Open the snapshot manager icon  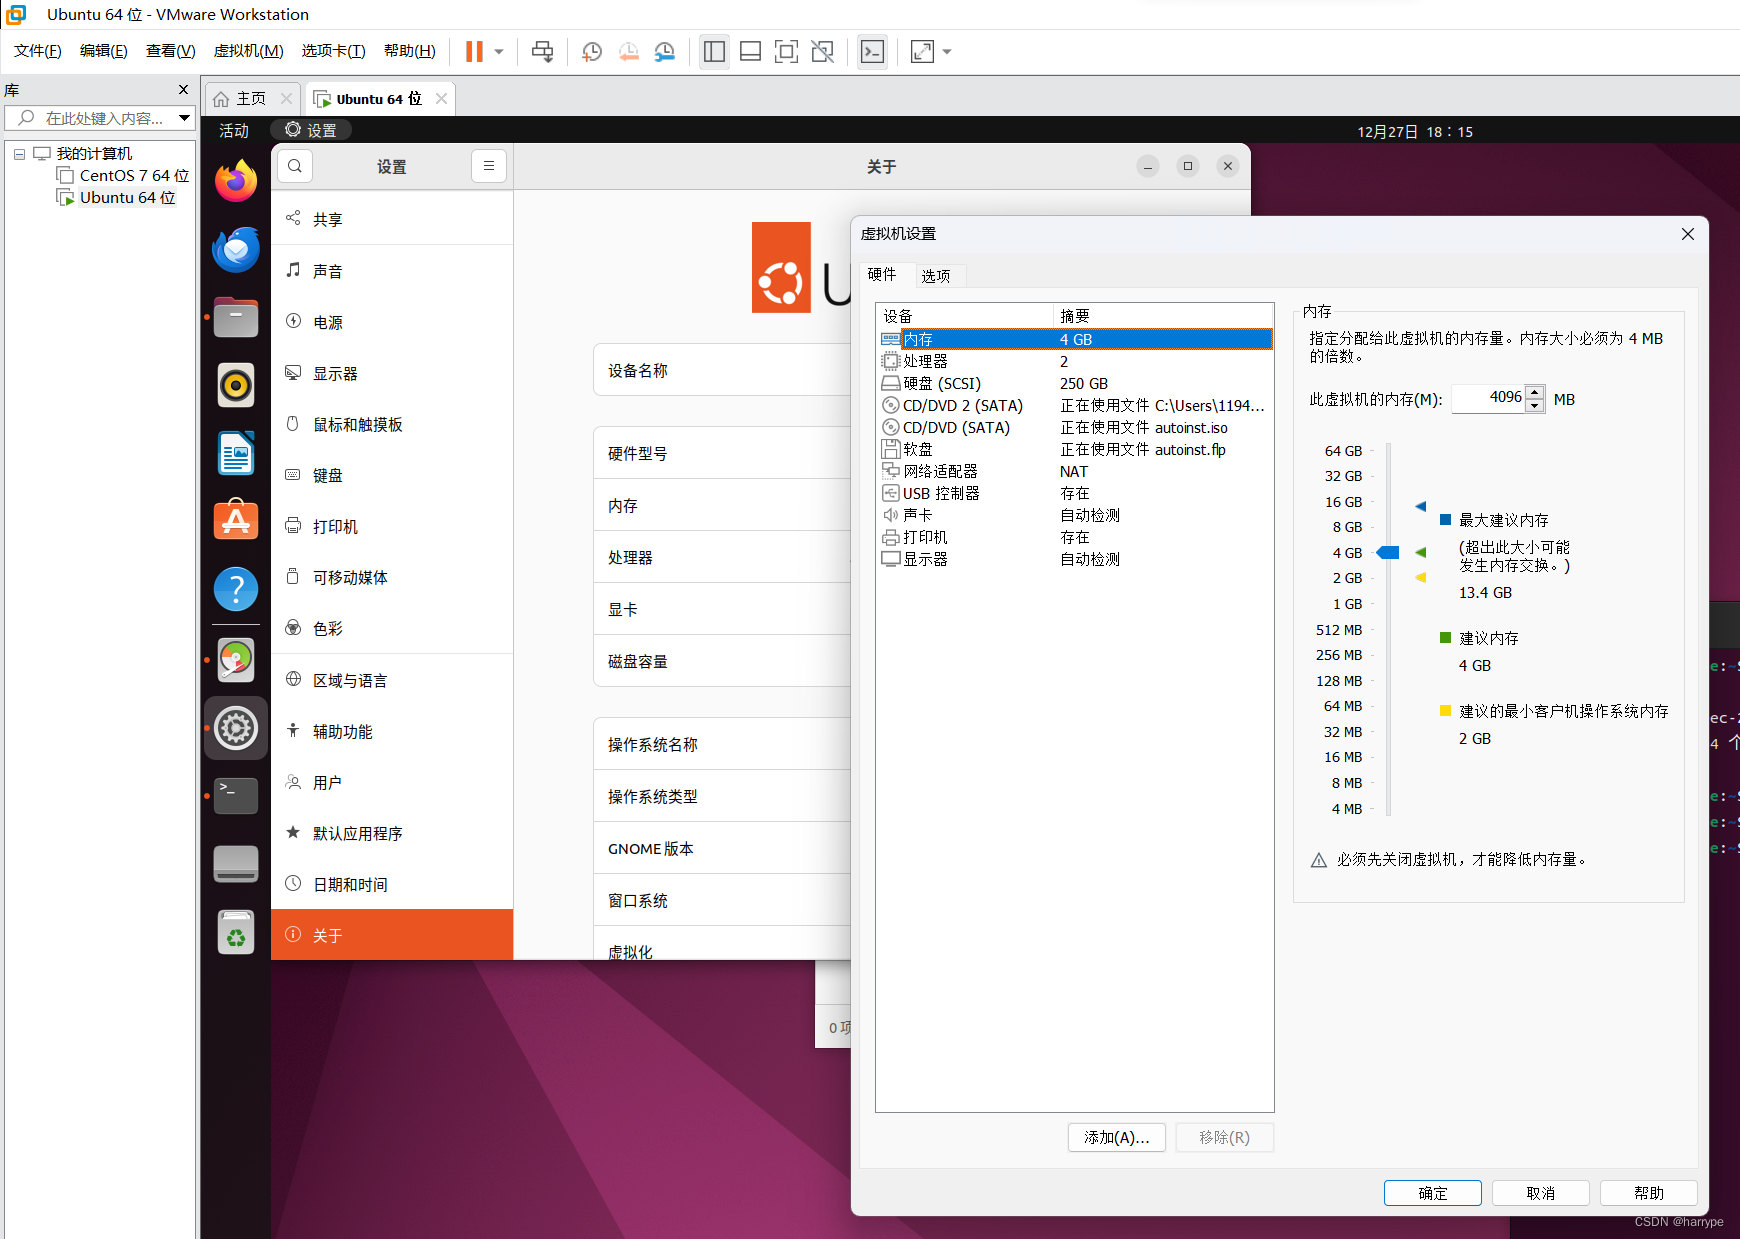(665, 51)
